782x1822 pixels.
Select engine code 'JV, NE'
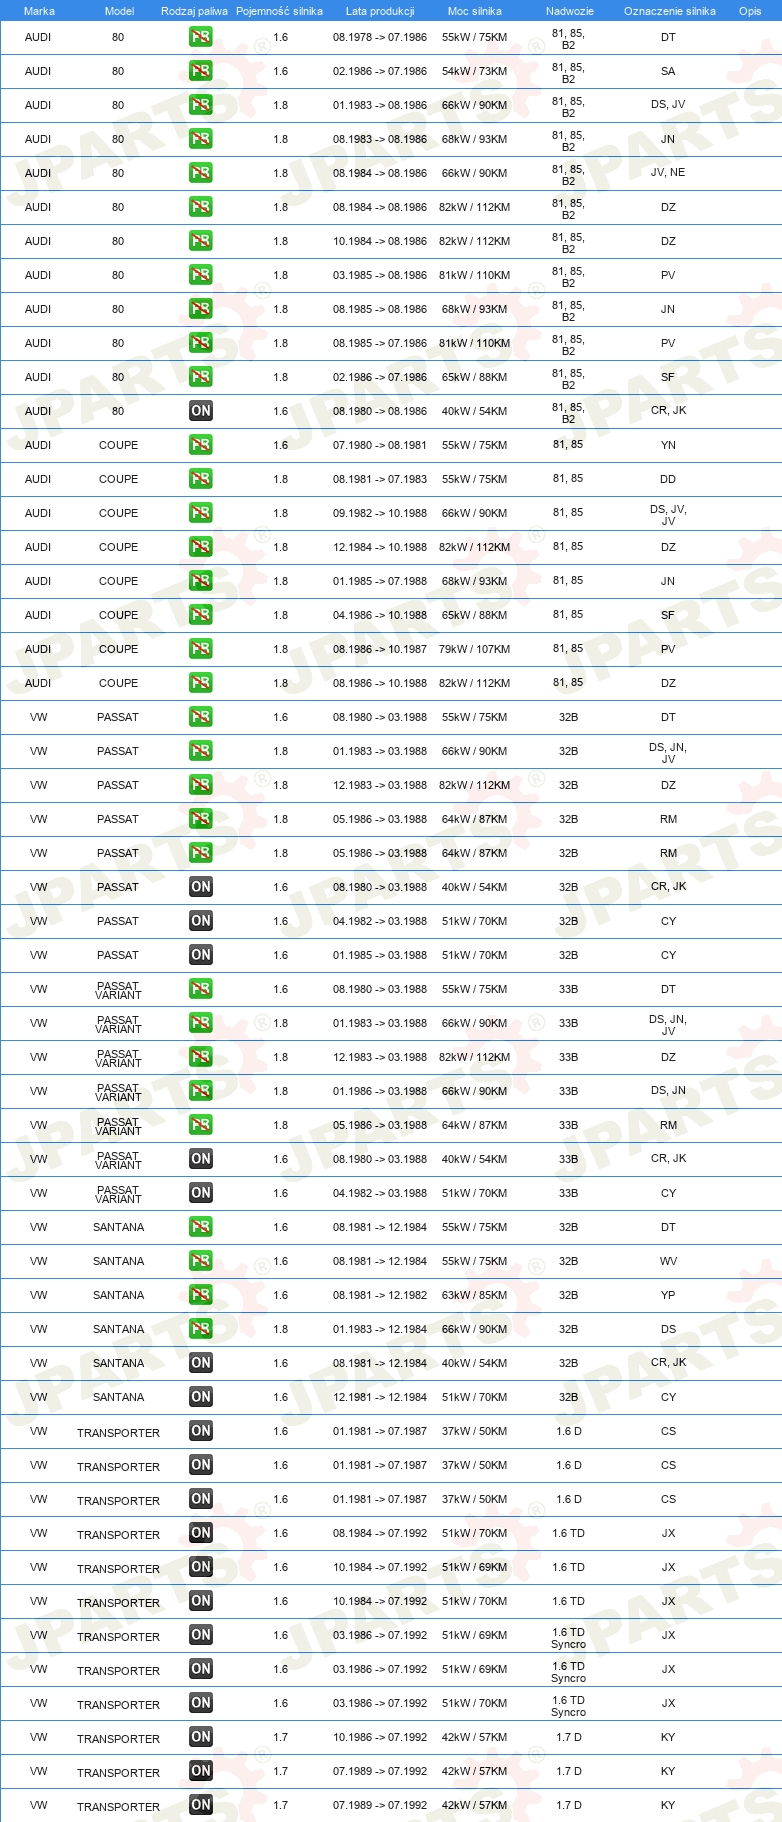668,172
